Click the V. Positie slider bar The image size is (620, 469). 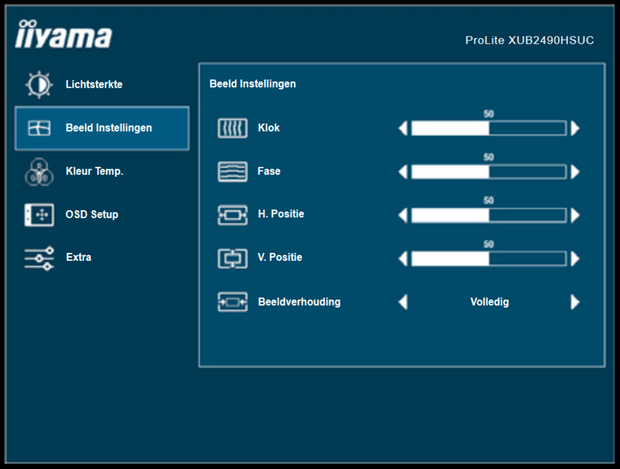pyautogui.click(x=489, y=259)
